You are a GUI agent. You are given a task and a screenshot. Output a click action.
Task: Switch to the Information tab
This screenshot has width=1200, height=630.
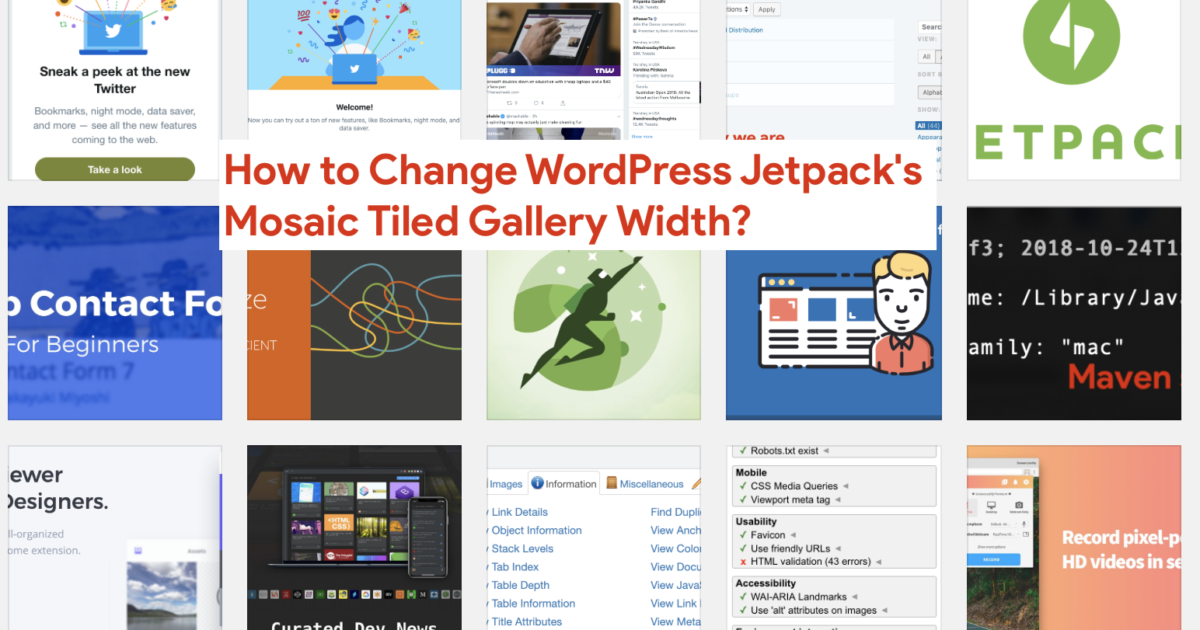tap(564, 484)
